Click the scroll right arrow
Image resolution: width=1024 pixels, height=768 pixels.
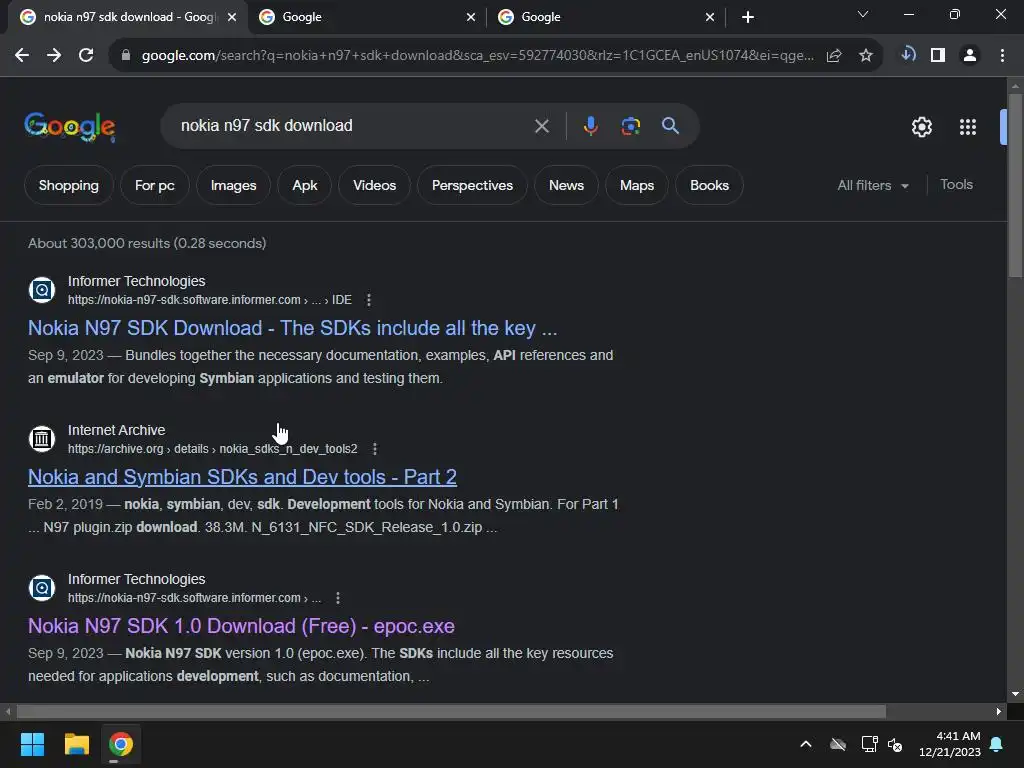(x=999, y=711)
